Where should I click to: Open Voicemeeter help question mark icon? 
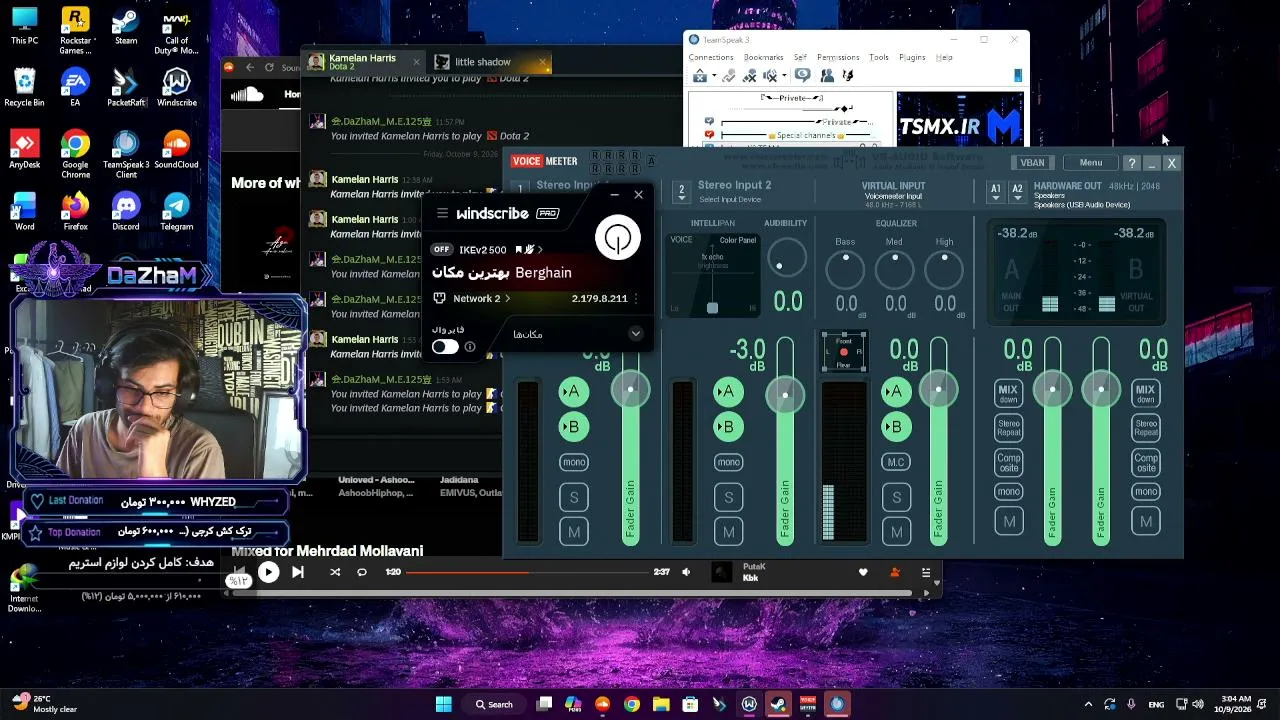coord(1131,163)
